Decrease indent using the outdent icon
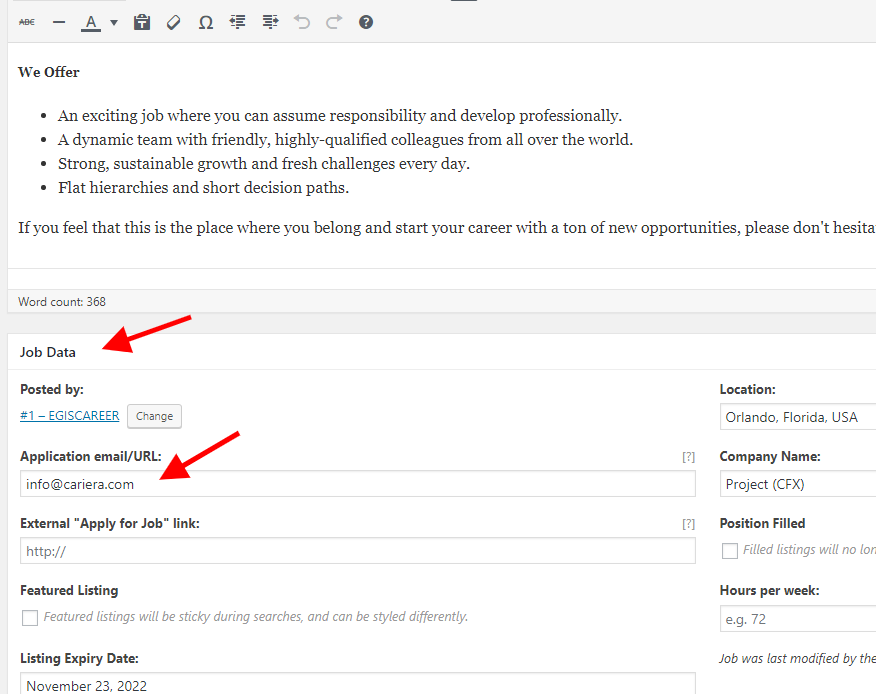Screen dimensions: 876x694 tap(237, 22)
